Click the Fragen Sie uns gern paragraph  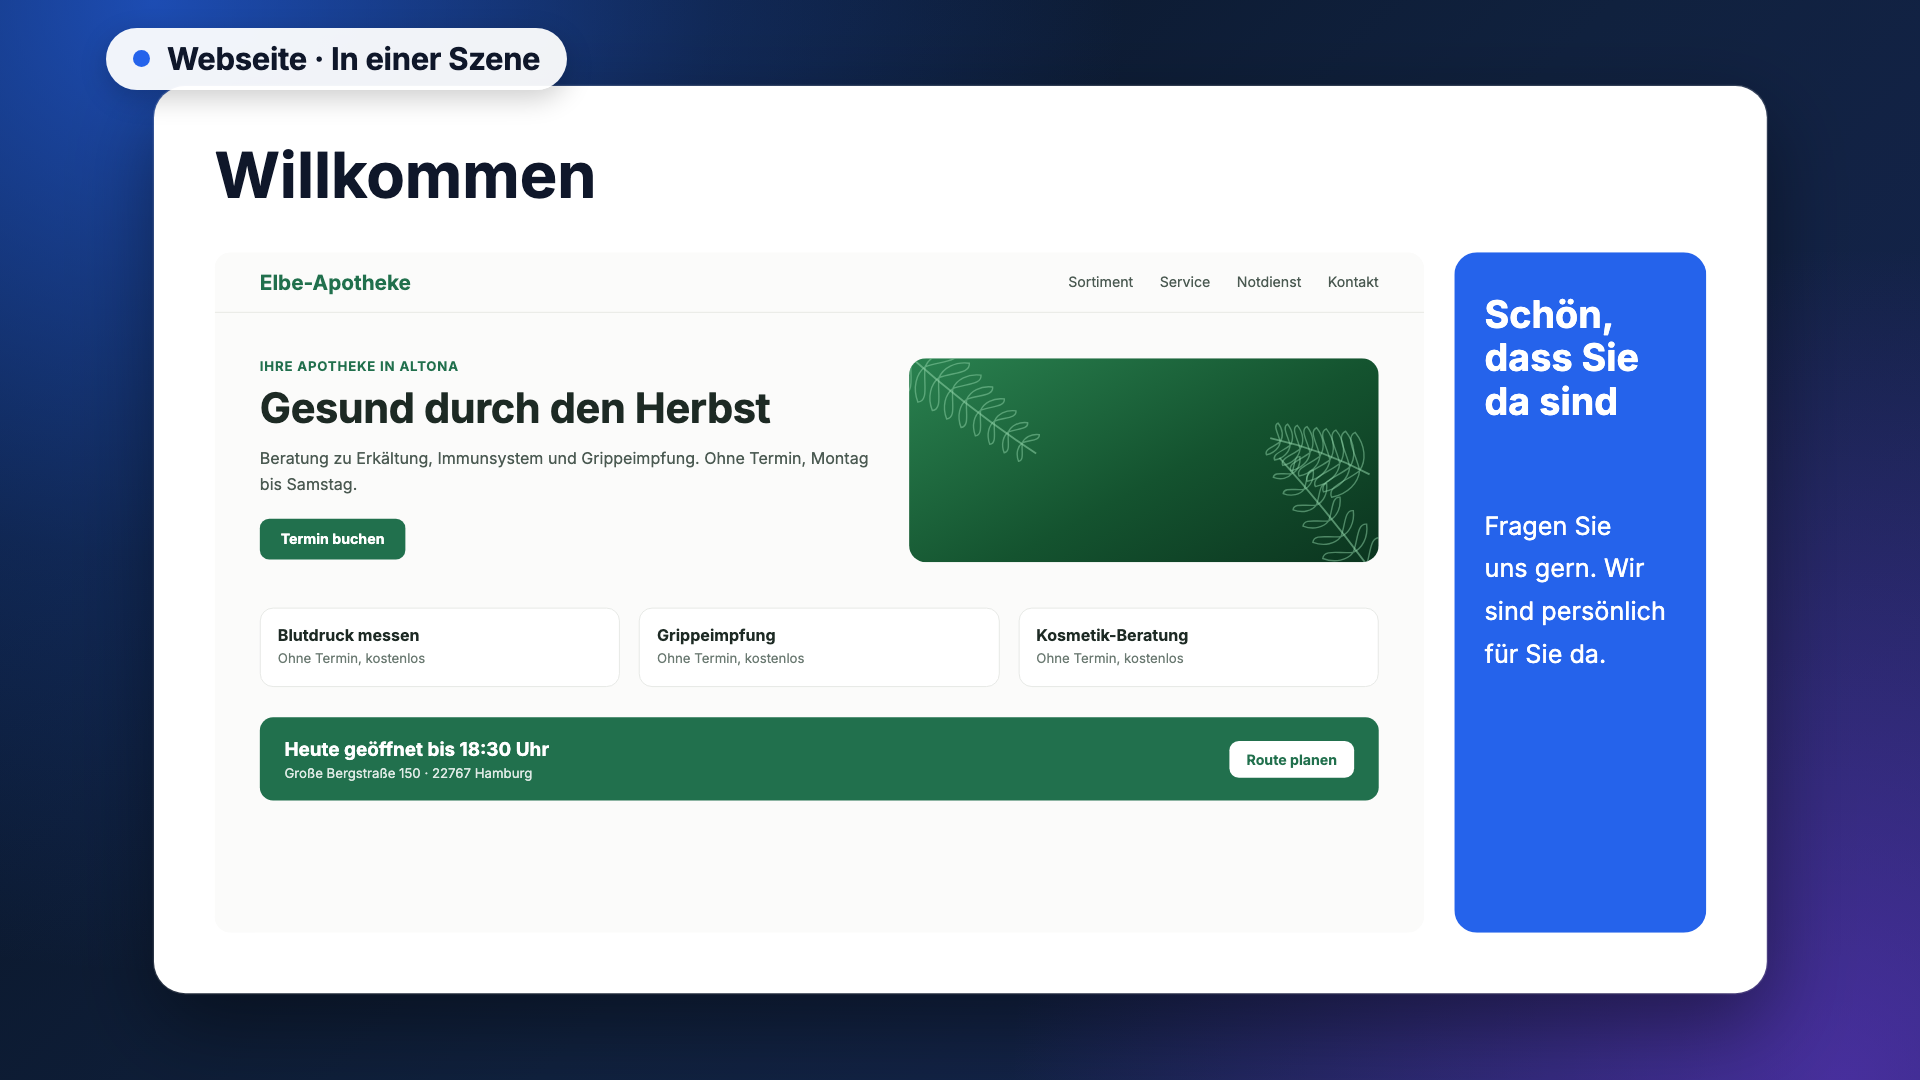(1574, 590)
